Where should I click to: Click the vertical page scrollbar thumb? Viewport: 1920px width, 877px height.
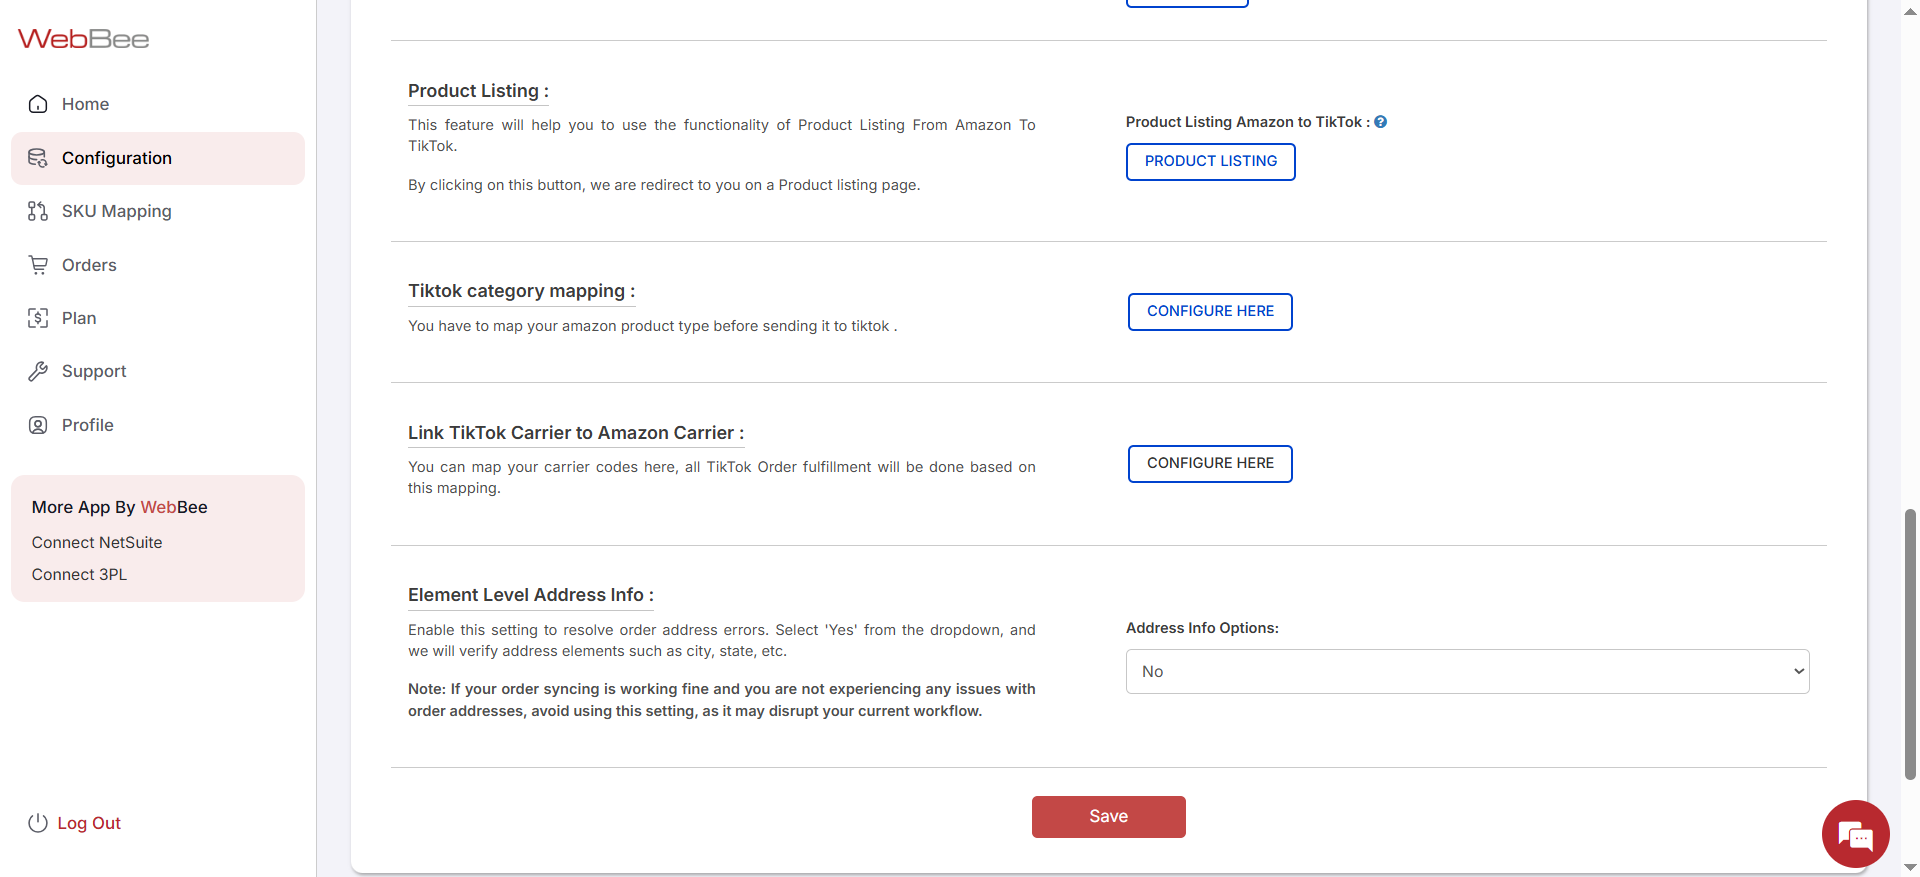(x=1910, y=644)
